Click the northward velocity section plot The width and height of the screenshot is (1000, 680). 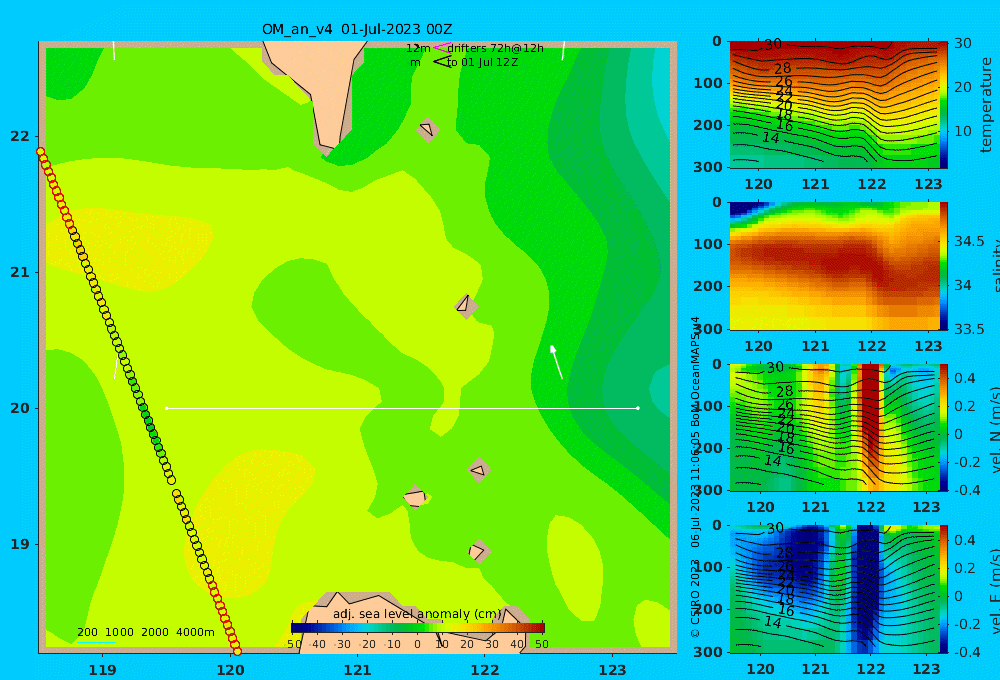coord(834,427)
